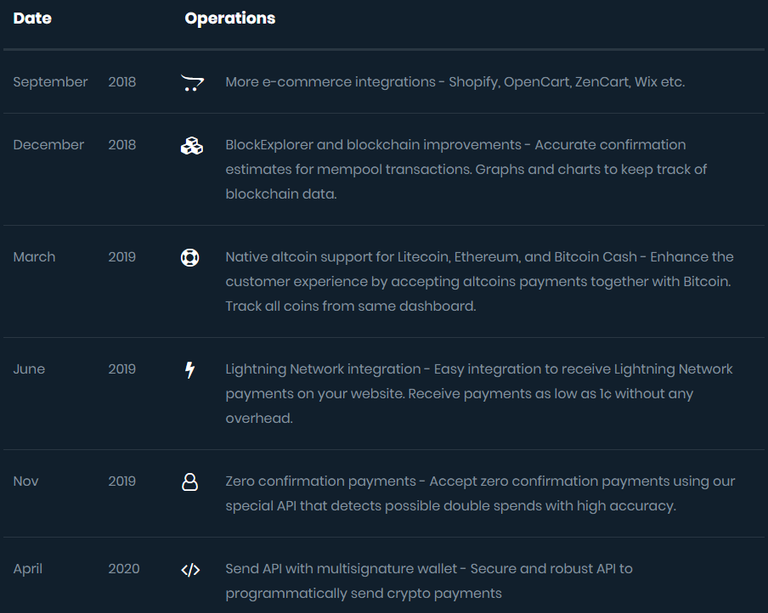Click the shopping cart icon
This screenshot has width=768, height=613.
click(x=192, y=83)
